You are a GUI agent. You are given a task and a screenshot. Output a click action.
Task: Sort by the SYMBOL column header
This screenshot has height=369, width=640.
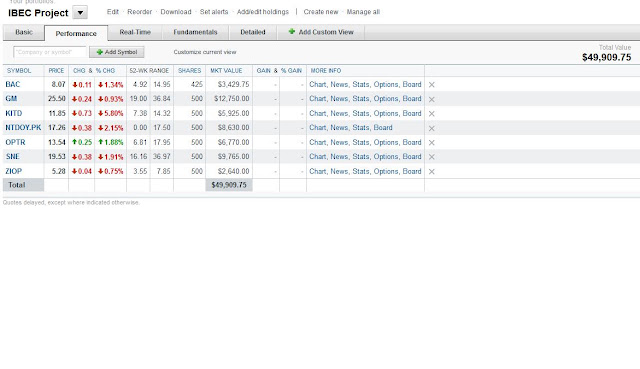pyautogui.click(x=19, y=71)
